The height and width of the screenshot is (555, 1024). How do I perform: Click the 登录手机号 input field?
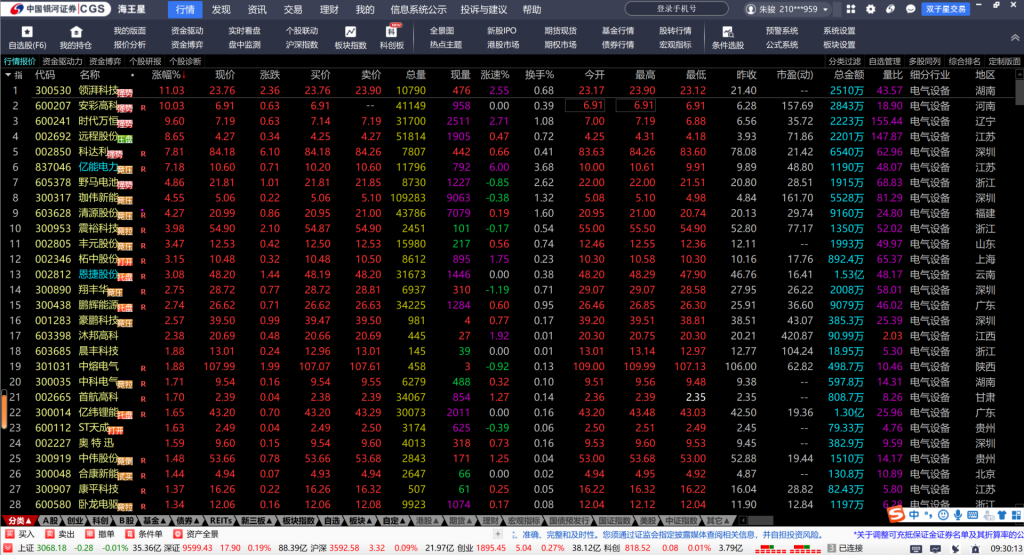(690, 9)
